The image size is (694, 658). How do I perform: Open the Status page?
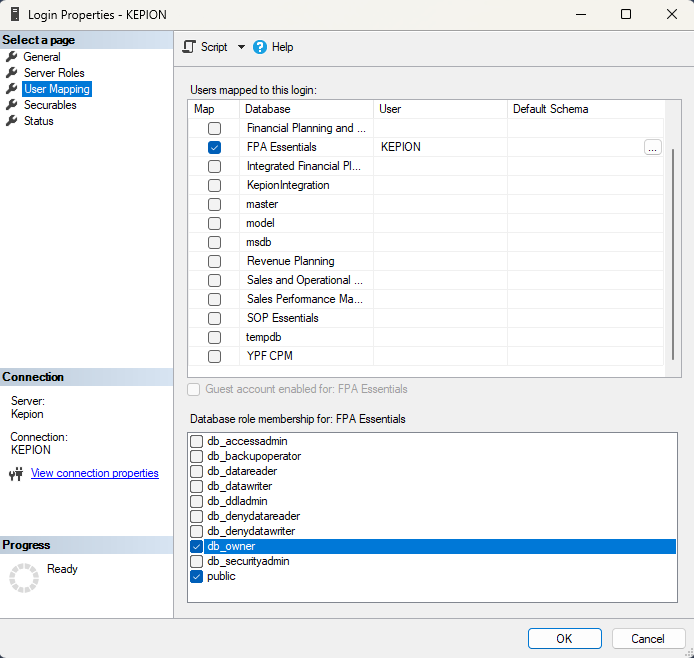[39, 121]
